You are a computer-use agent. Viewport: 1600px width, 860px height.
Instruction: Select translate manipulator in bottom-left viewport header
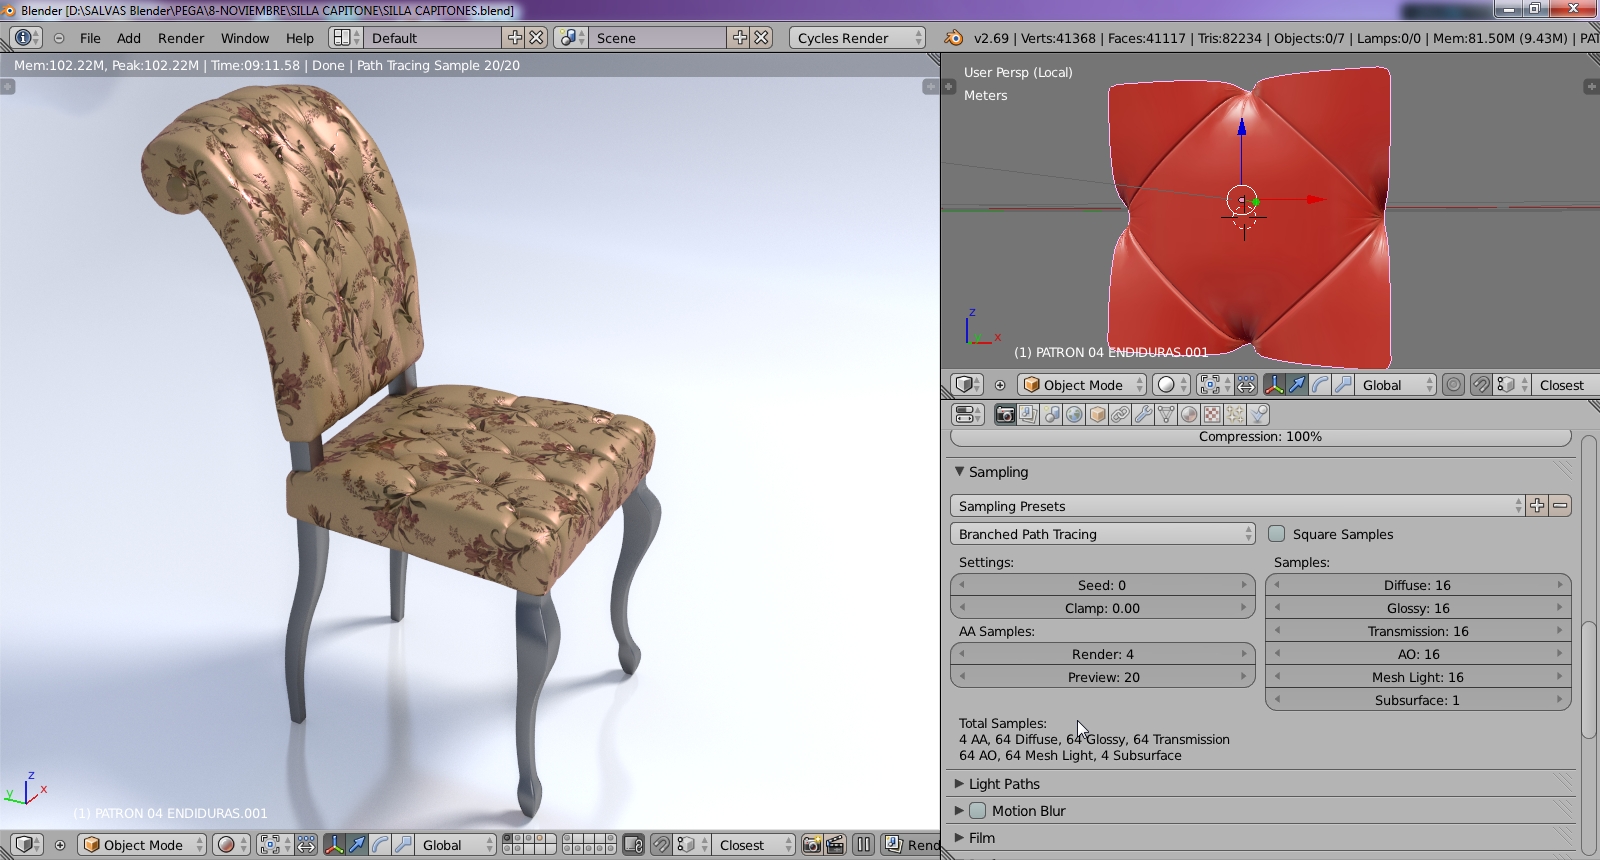pos(357,845)
